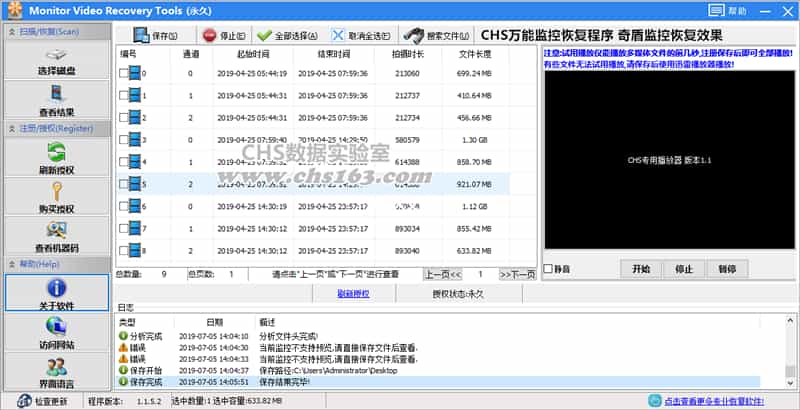The width and height of the screenshot is (800, 410).
Task: Open Interface Language (界面语言) sidebar item
Action: (57, 372)
